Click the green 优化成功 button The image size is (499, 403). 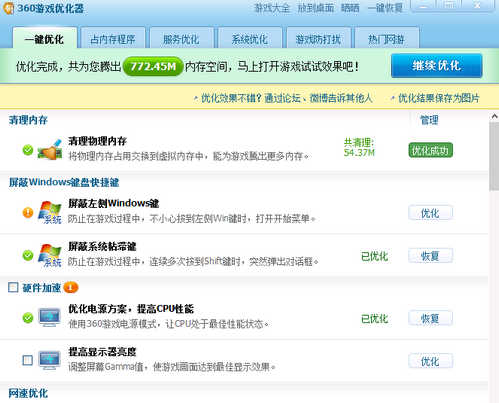(x=431, y=150)
